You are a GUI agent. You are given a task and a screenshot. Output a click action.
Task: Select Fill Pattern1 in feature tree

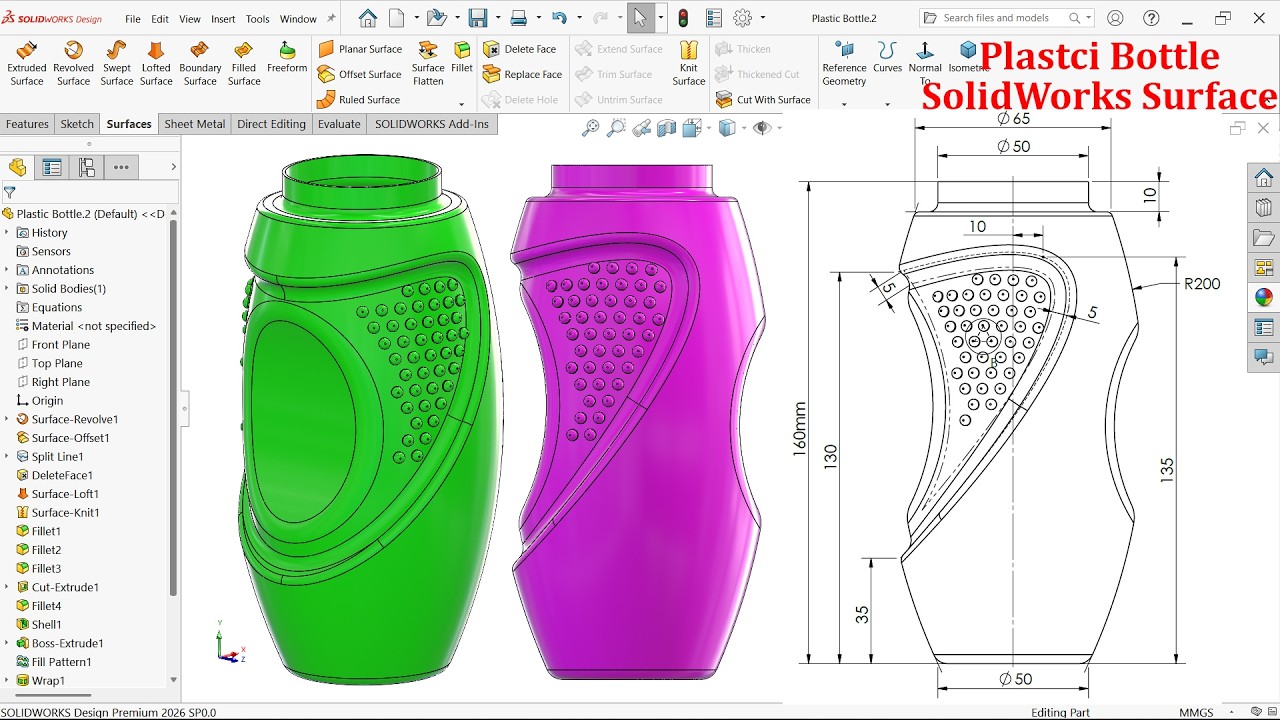click(53, 662)
